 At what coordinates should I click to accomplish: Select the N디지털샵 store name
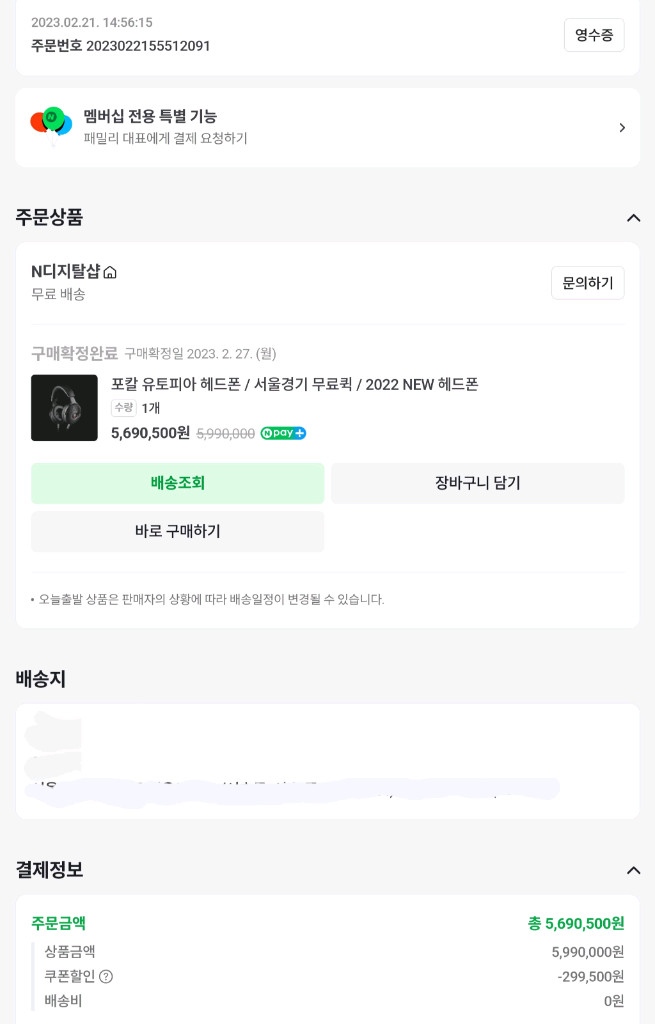click(62, 271)
